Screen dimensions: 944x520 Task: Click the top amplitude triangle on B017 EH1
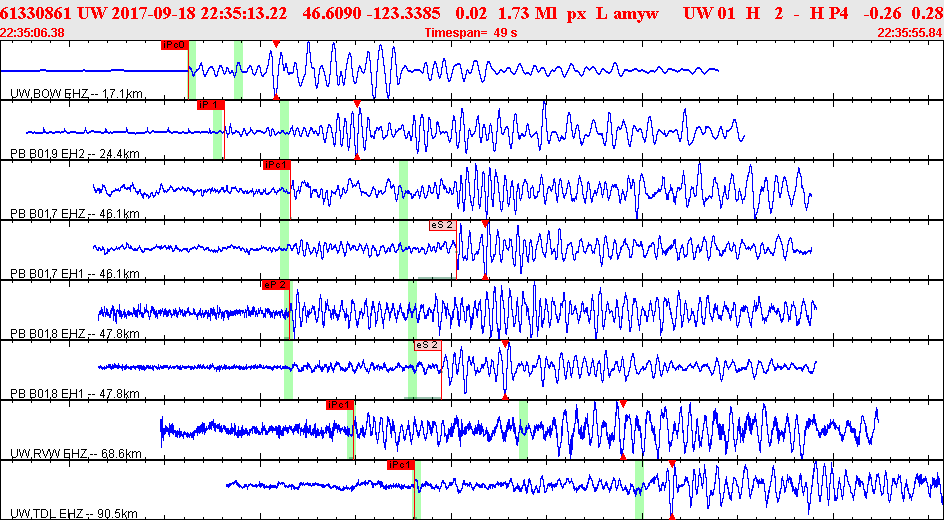coord(485,224)
